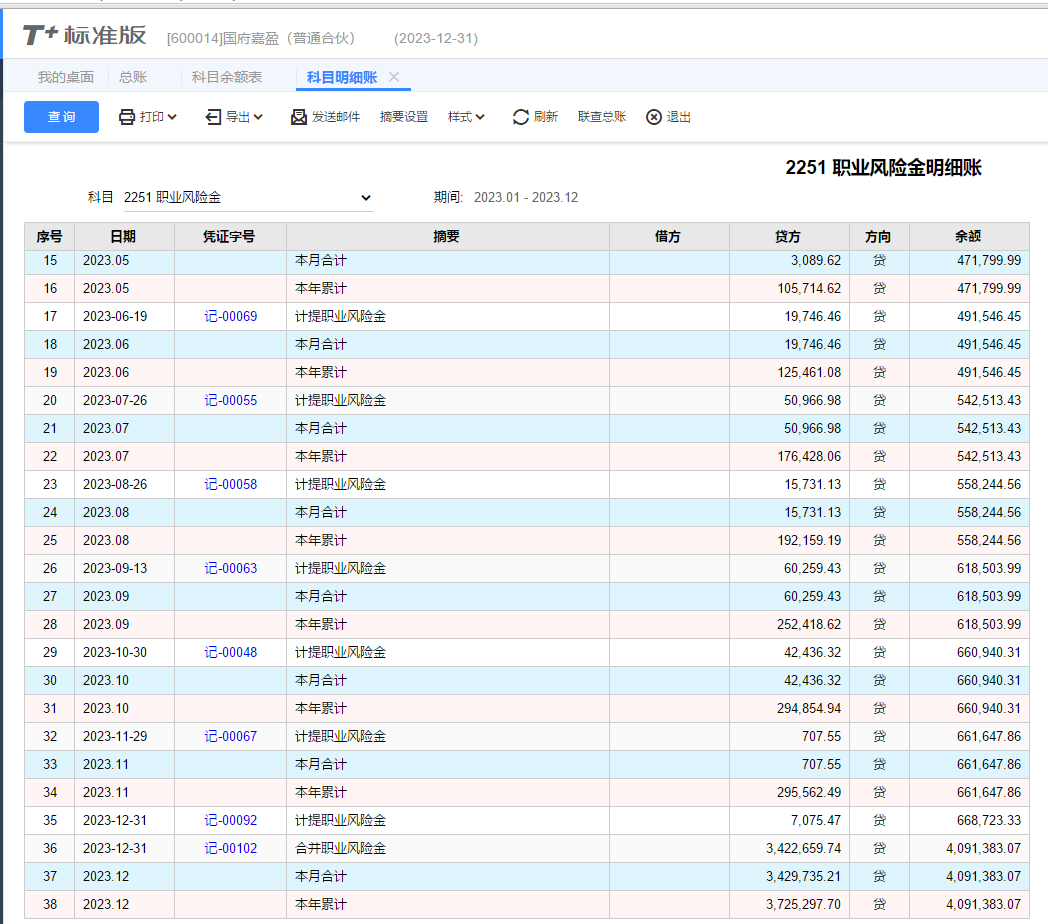This screenshot has height=924, width=1048.
Task: Click the blue 查询 button
Action: tap(61, 117)
